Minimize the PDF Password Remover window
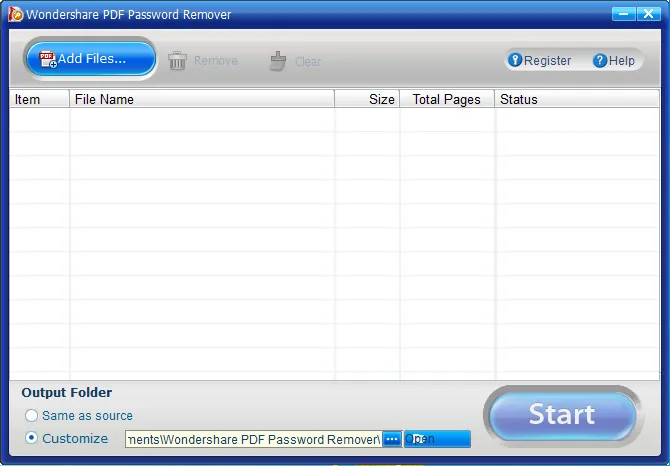 pyautogui.click(x=623, y=14)
